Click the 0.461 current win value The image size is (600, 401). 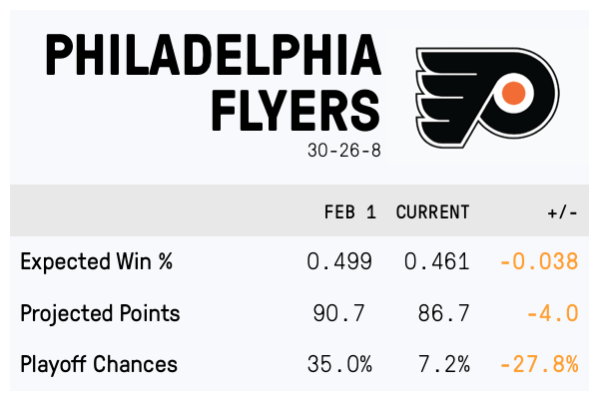(x=437, y=262)
